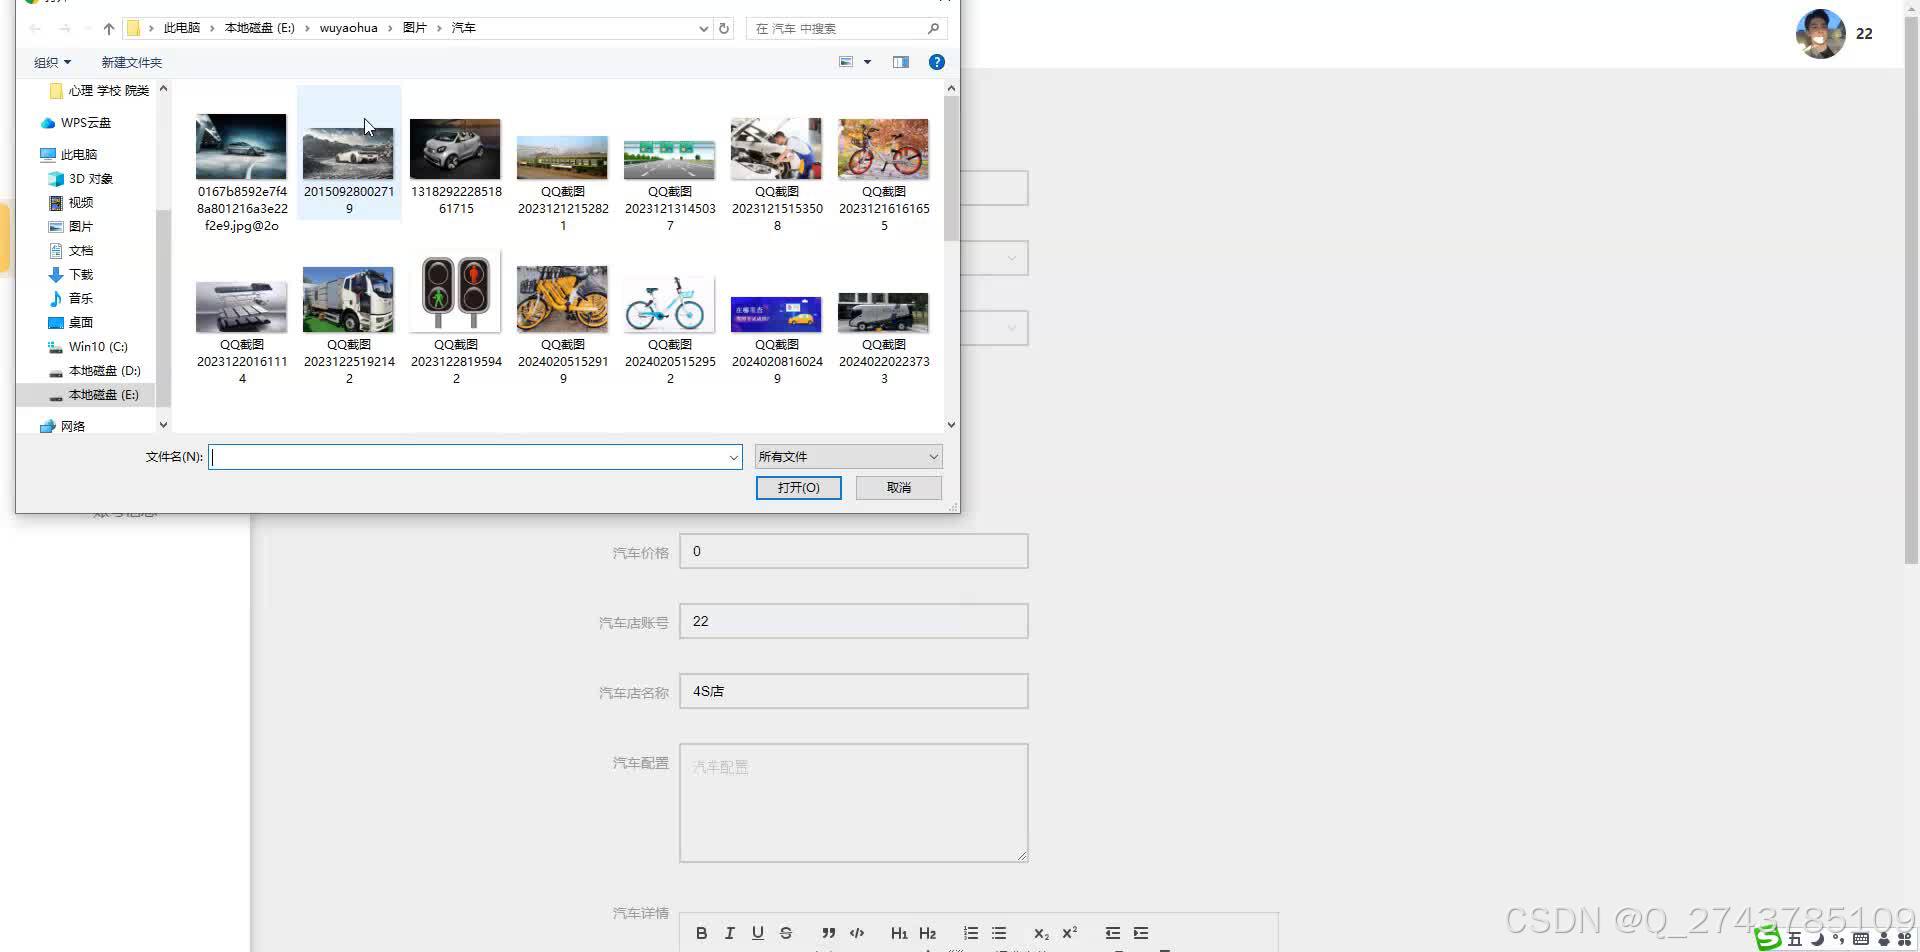
Task: Open the user avatar at the top right
Action: (x=1820, y=34)
